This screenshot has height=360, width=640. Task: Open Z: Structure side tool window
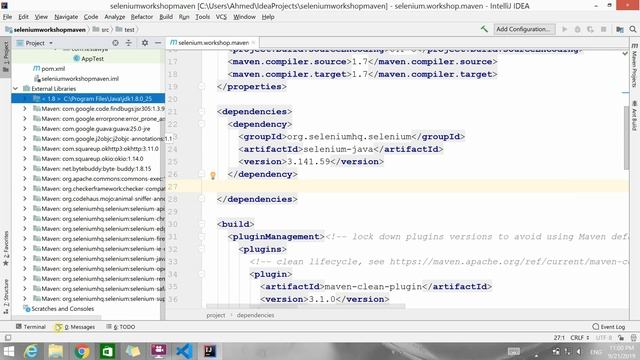click(x=6, y=295)
